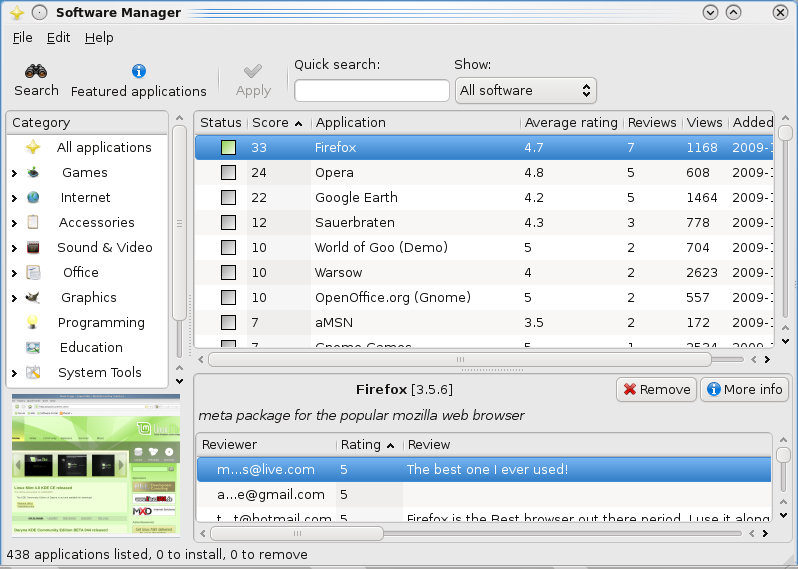Click the Programming lightbulb icon
Viewport: 798px width, 569px height.
(34, 322)
